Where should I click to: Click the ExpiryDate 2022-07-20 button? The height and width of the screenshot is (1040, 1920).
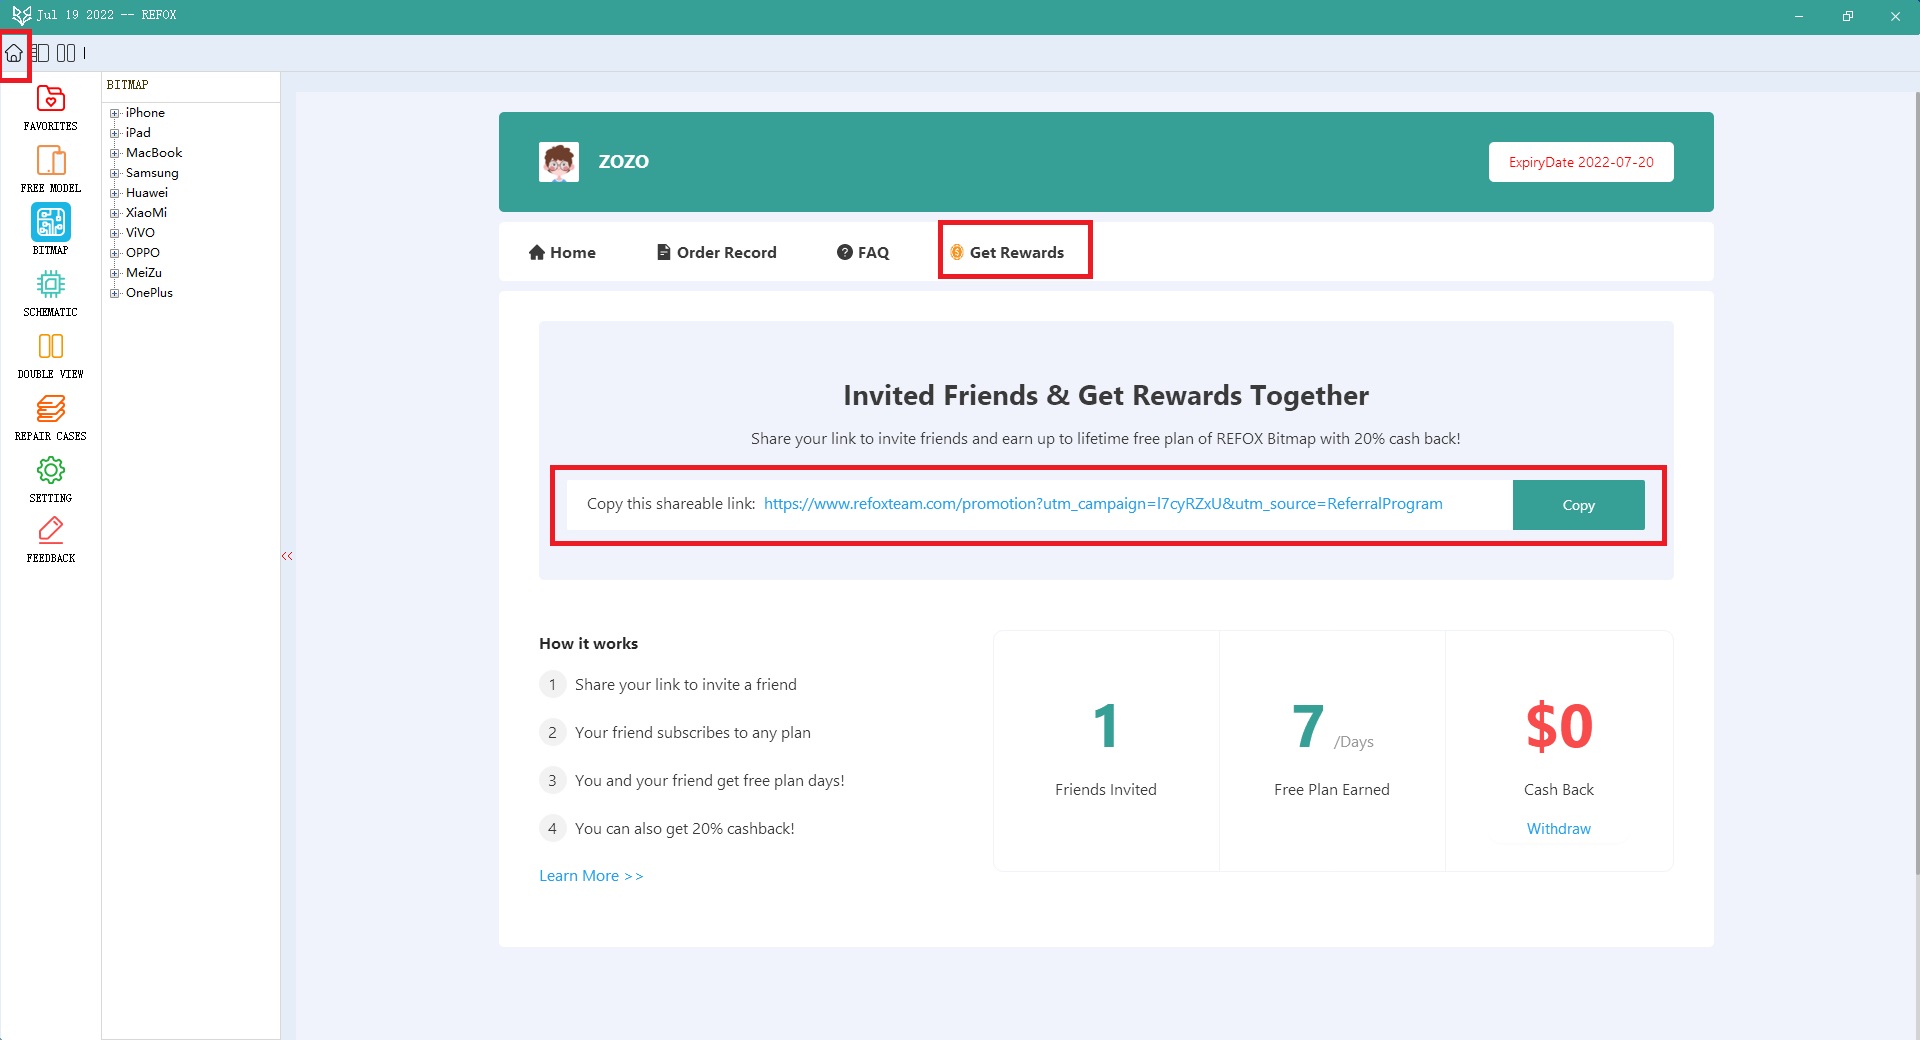tap(1581, 162)
